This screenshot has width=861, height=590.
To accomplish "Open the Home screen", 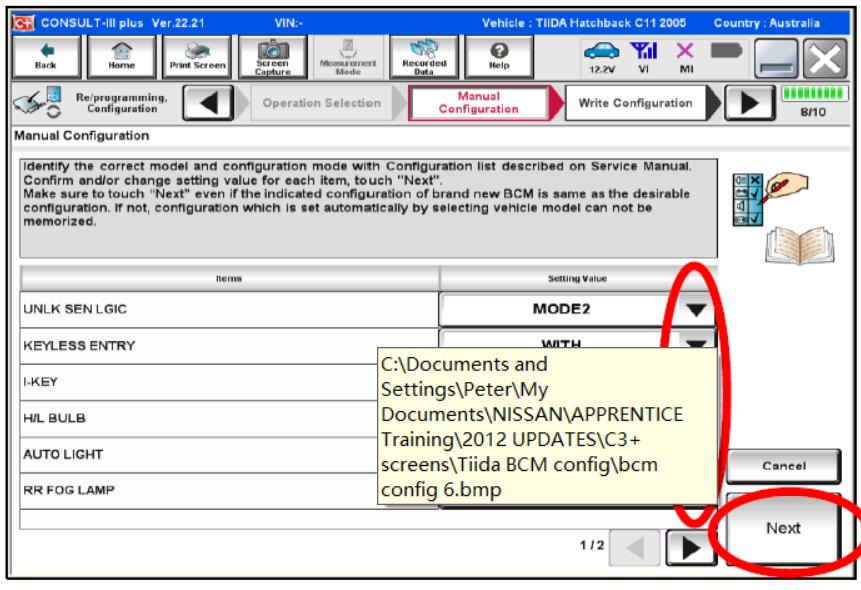I will [x=122, y=57].
